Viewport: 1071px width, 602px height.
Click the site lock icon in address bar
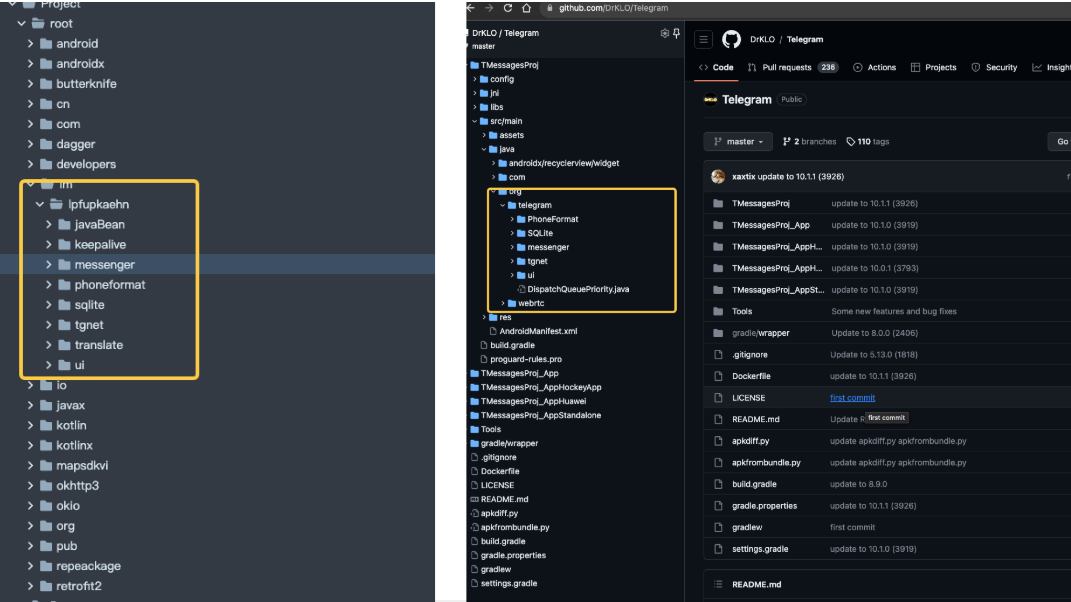(x=549, y=8)
